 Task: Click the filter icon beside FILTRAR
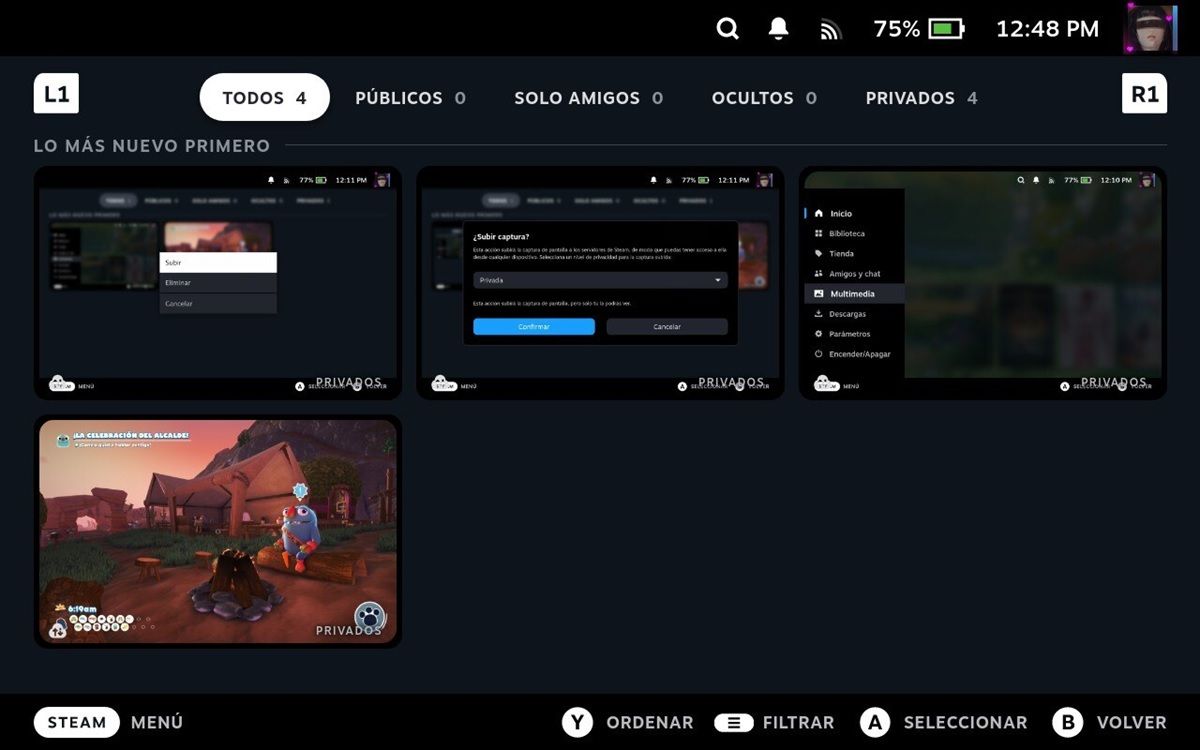[734, 722]
